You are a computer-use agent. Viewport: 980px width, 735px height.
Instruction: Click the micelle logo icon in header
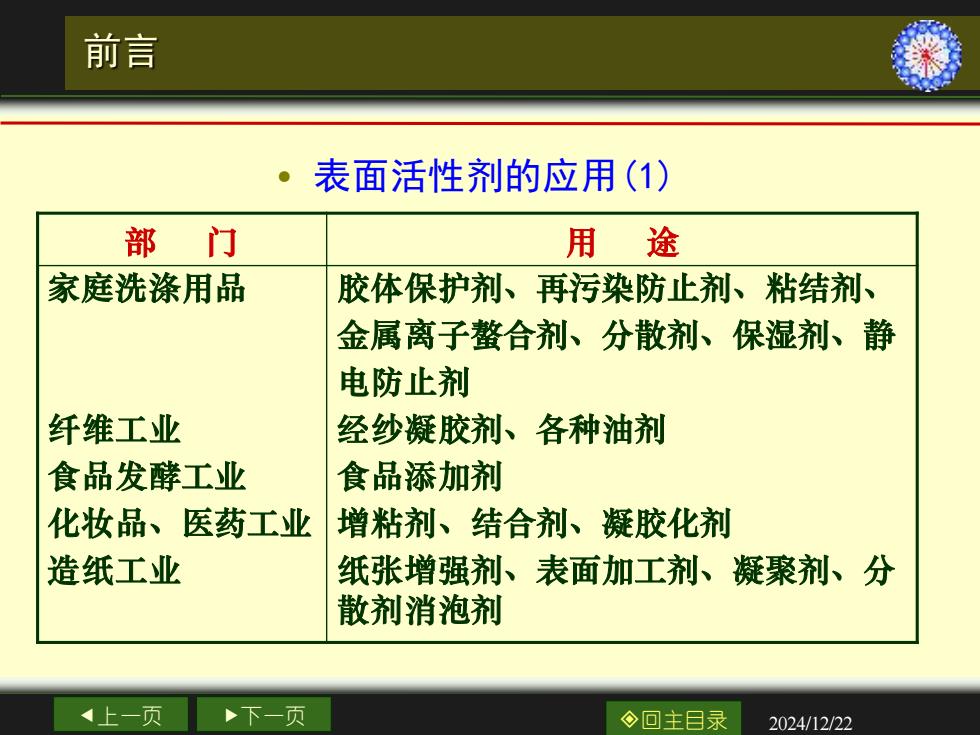[926, 56]
